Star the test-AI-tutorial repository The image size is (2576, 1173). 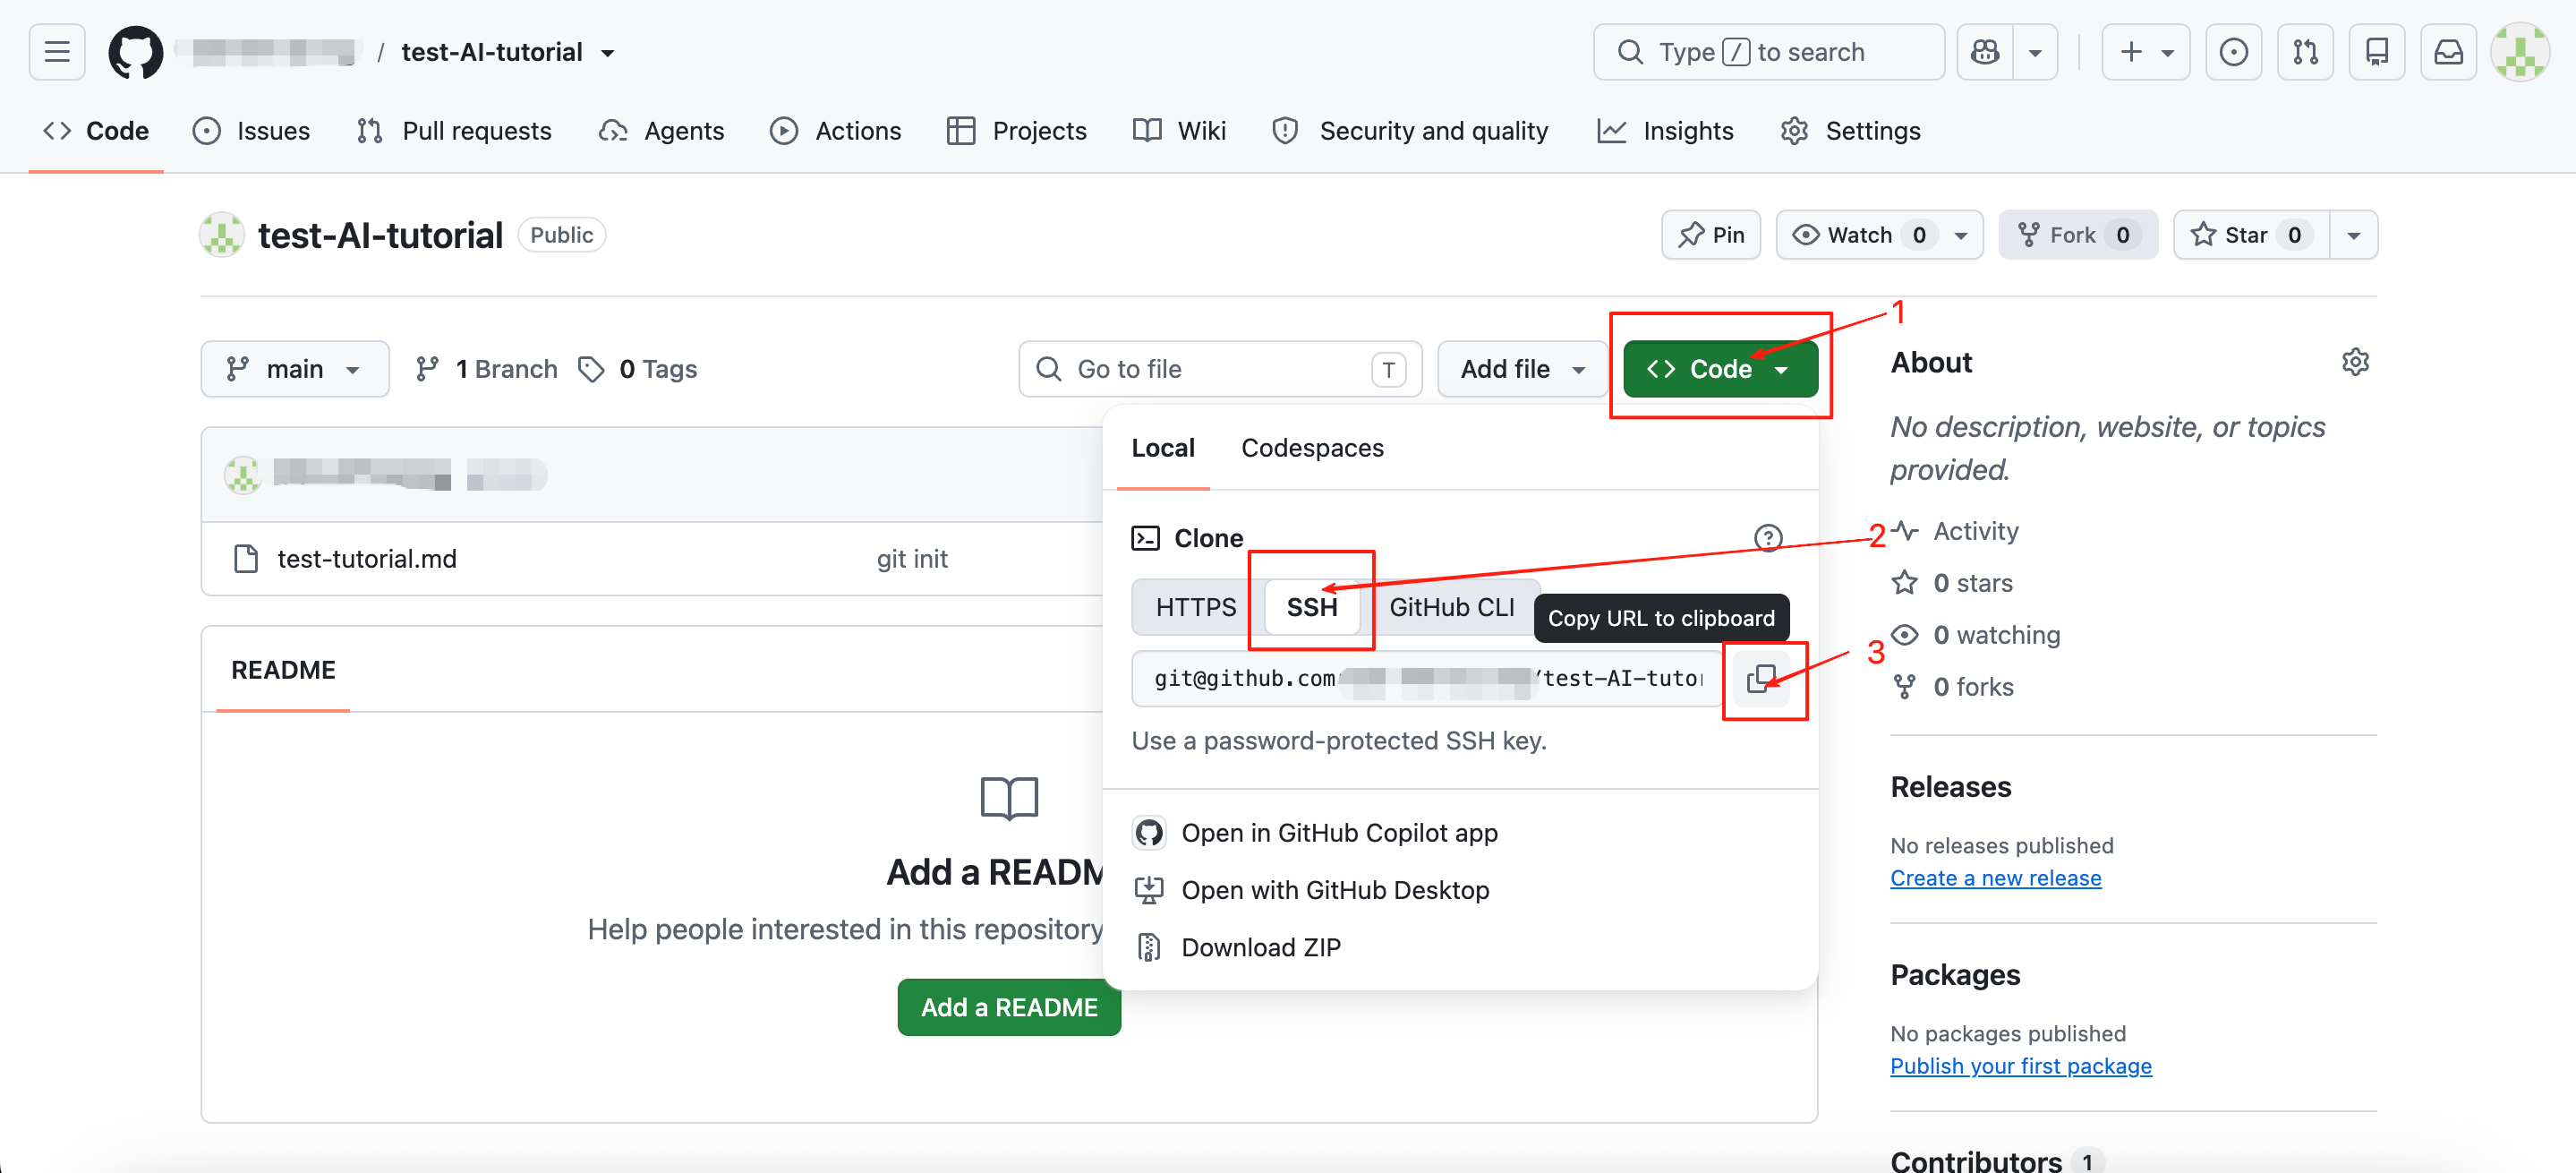tap(2251, 235)
